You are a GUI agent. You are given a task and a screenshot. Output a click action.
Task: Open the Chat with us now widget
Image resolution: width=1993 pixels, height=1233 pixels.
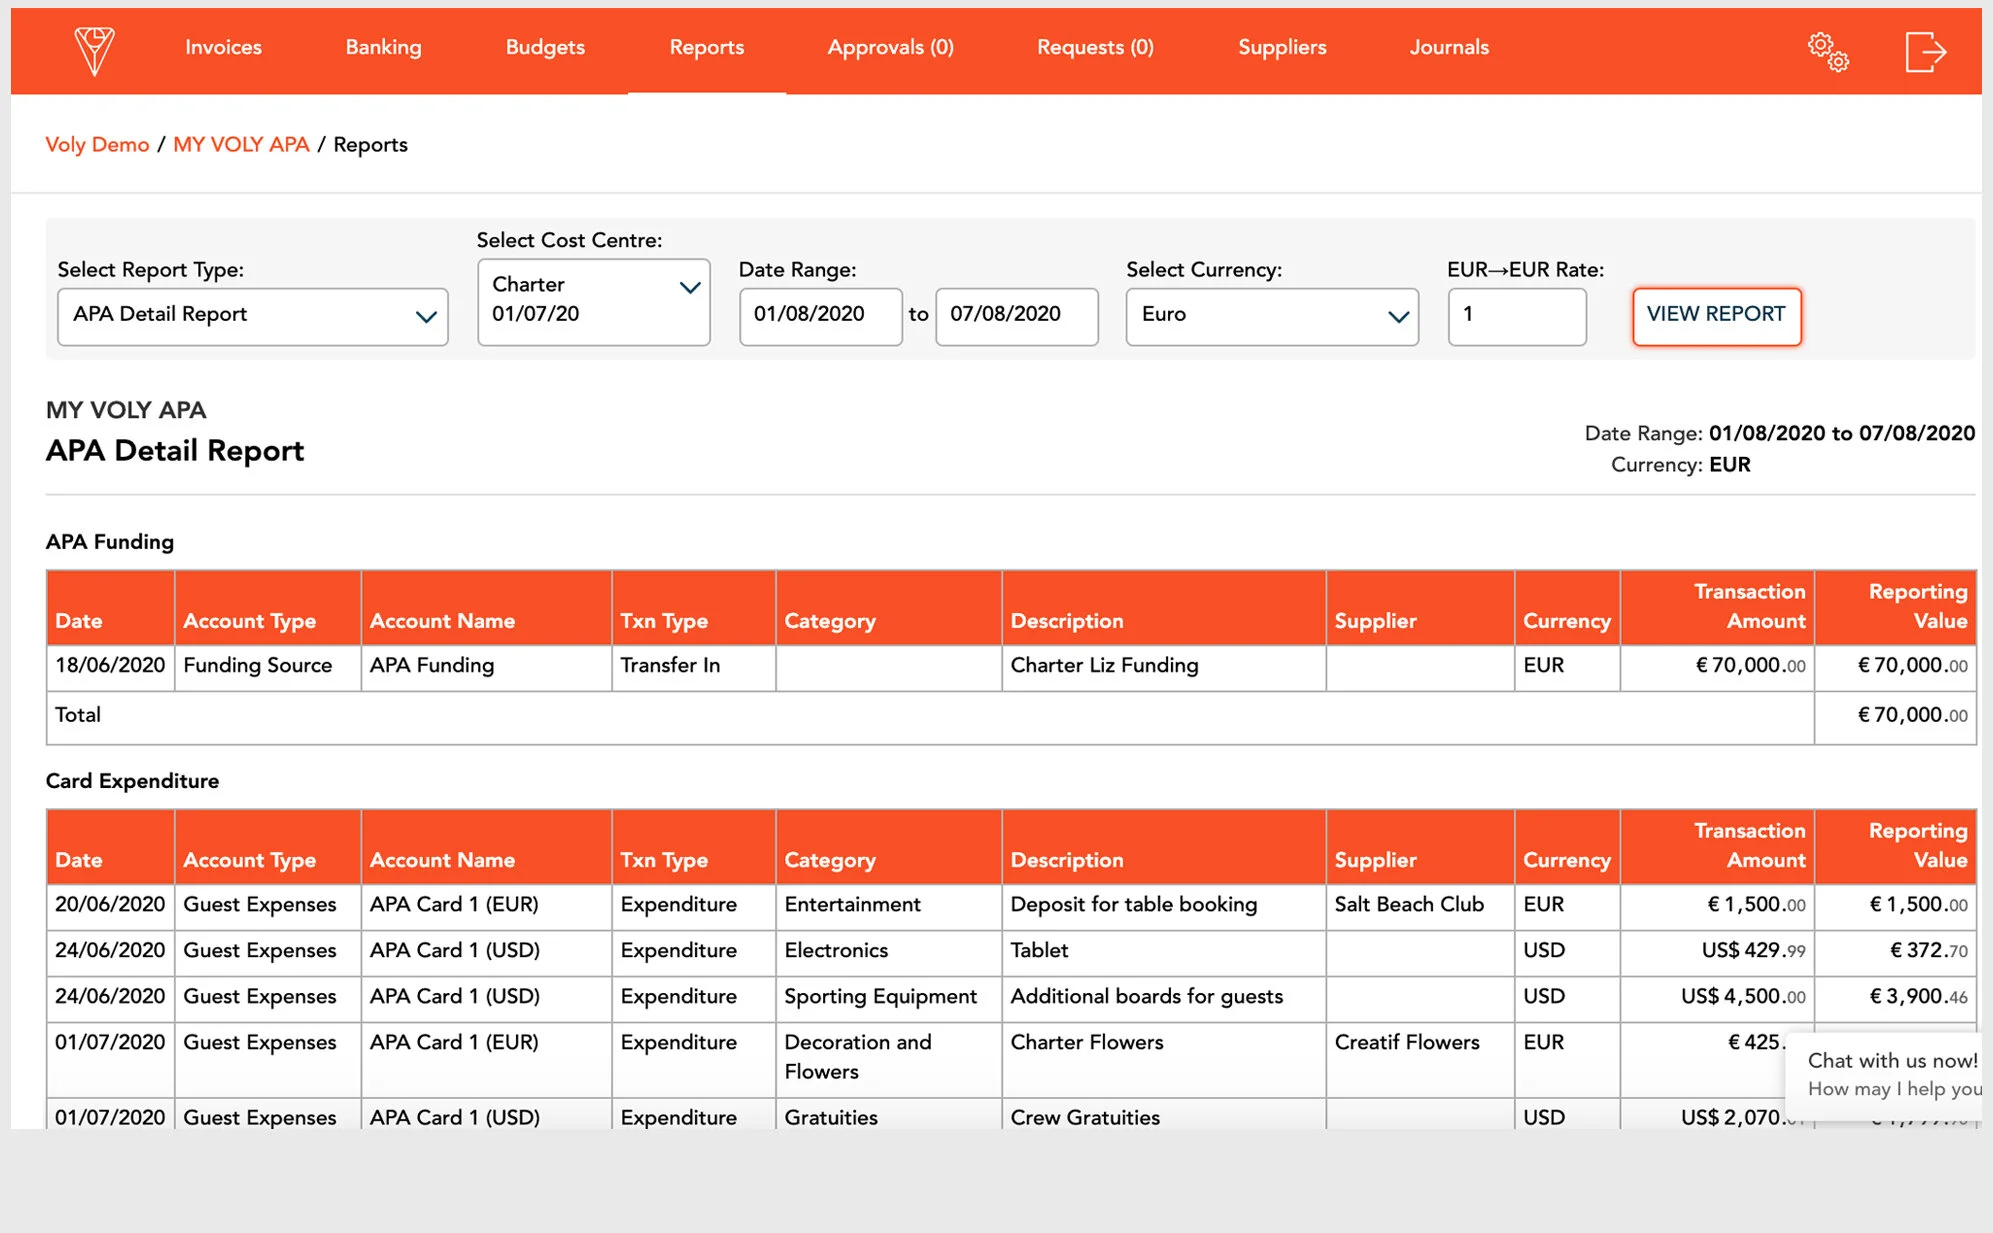coord(1888,1075)
